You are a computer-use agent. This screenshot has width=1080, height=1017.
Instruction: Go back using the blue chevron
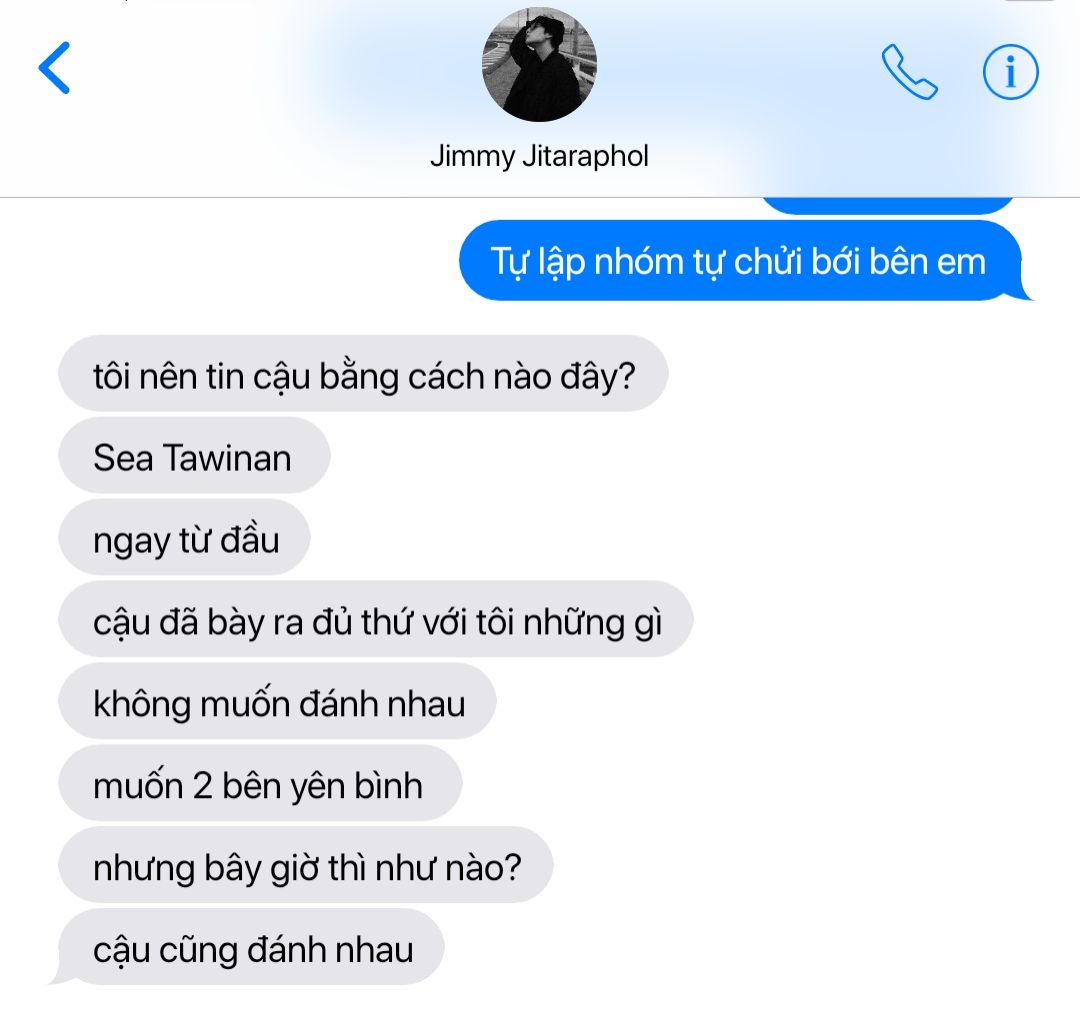pyautogui.click(x=54, y=67)
